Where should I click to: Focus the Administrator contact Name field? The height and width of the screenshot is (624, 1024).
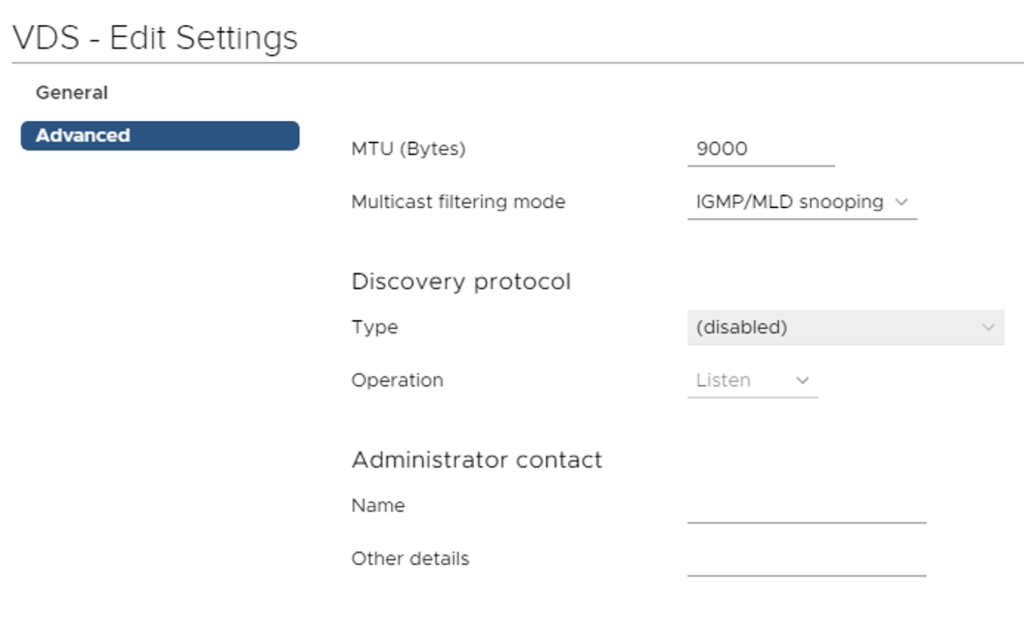coord(806,508)
